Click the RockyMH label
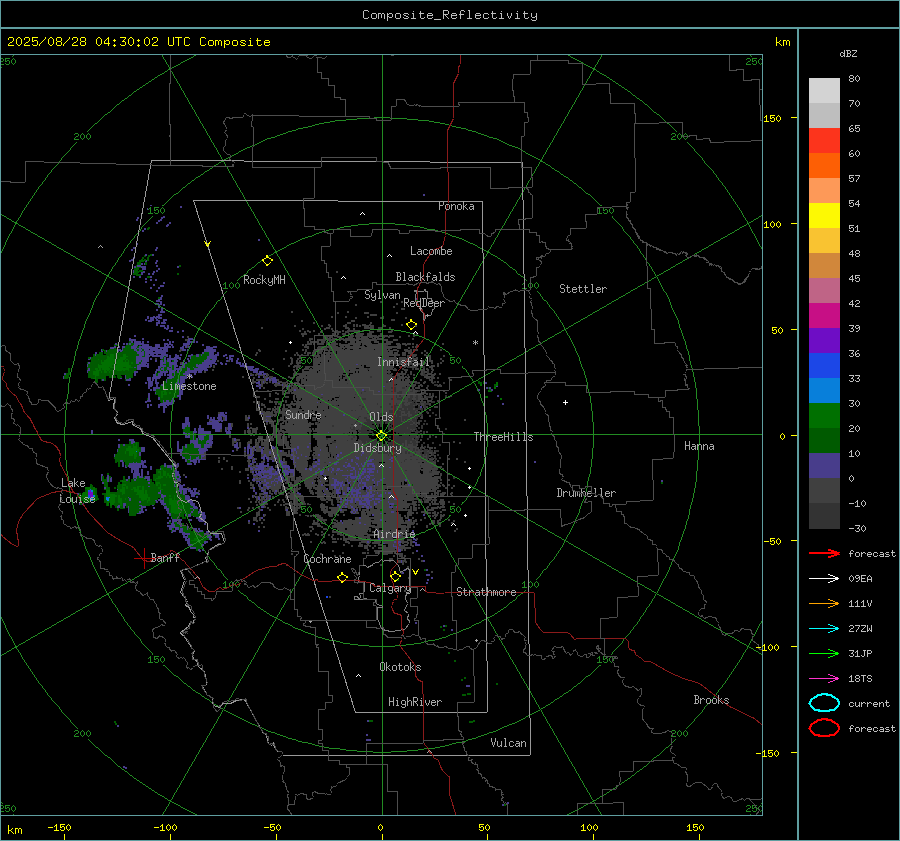This screenshot has width=900, height=841. click(264, 280)
